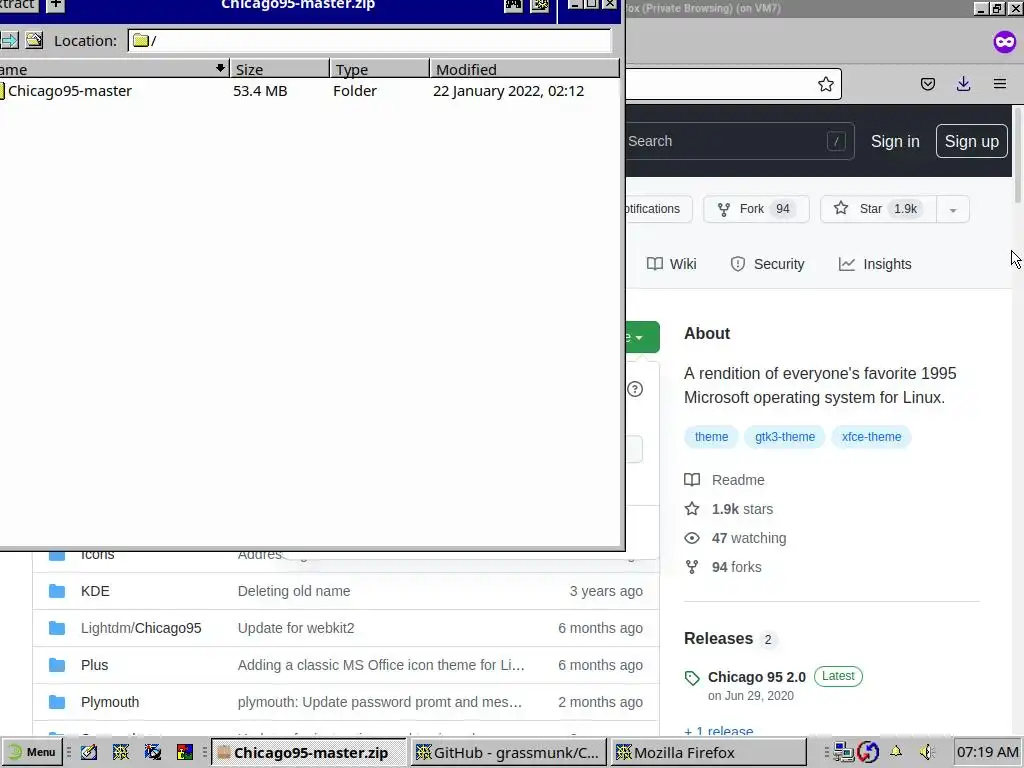The height and width of the screenshot is (768, 1024).
Task: Click the 47 watching link
Action: tap(735, 538)
